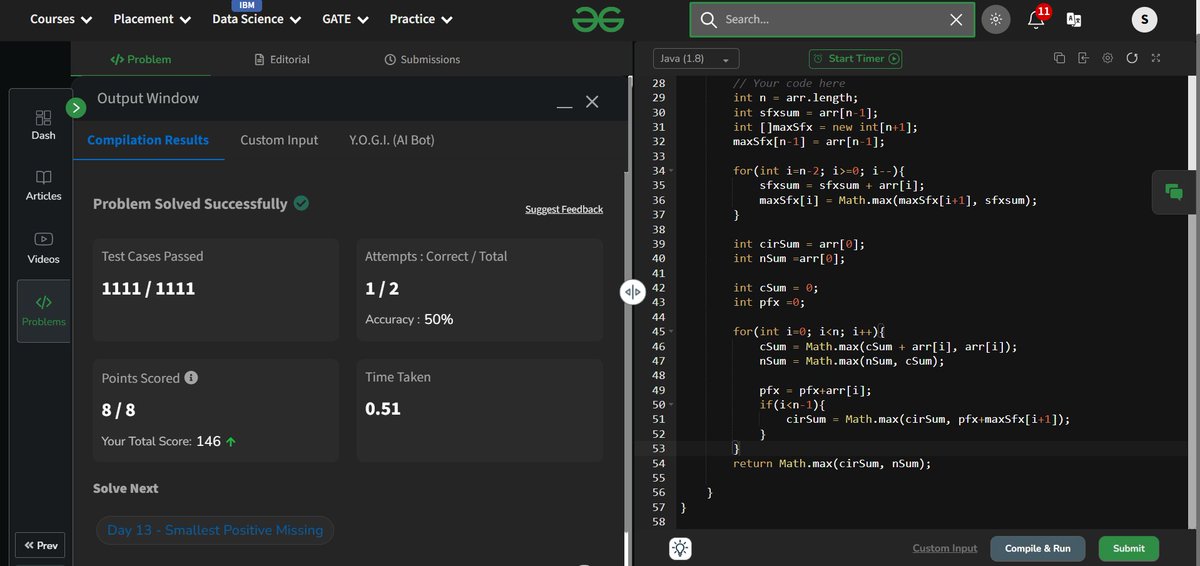
Task: Reset code with the refresh icon
Action: click(1132, 59)
